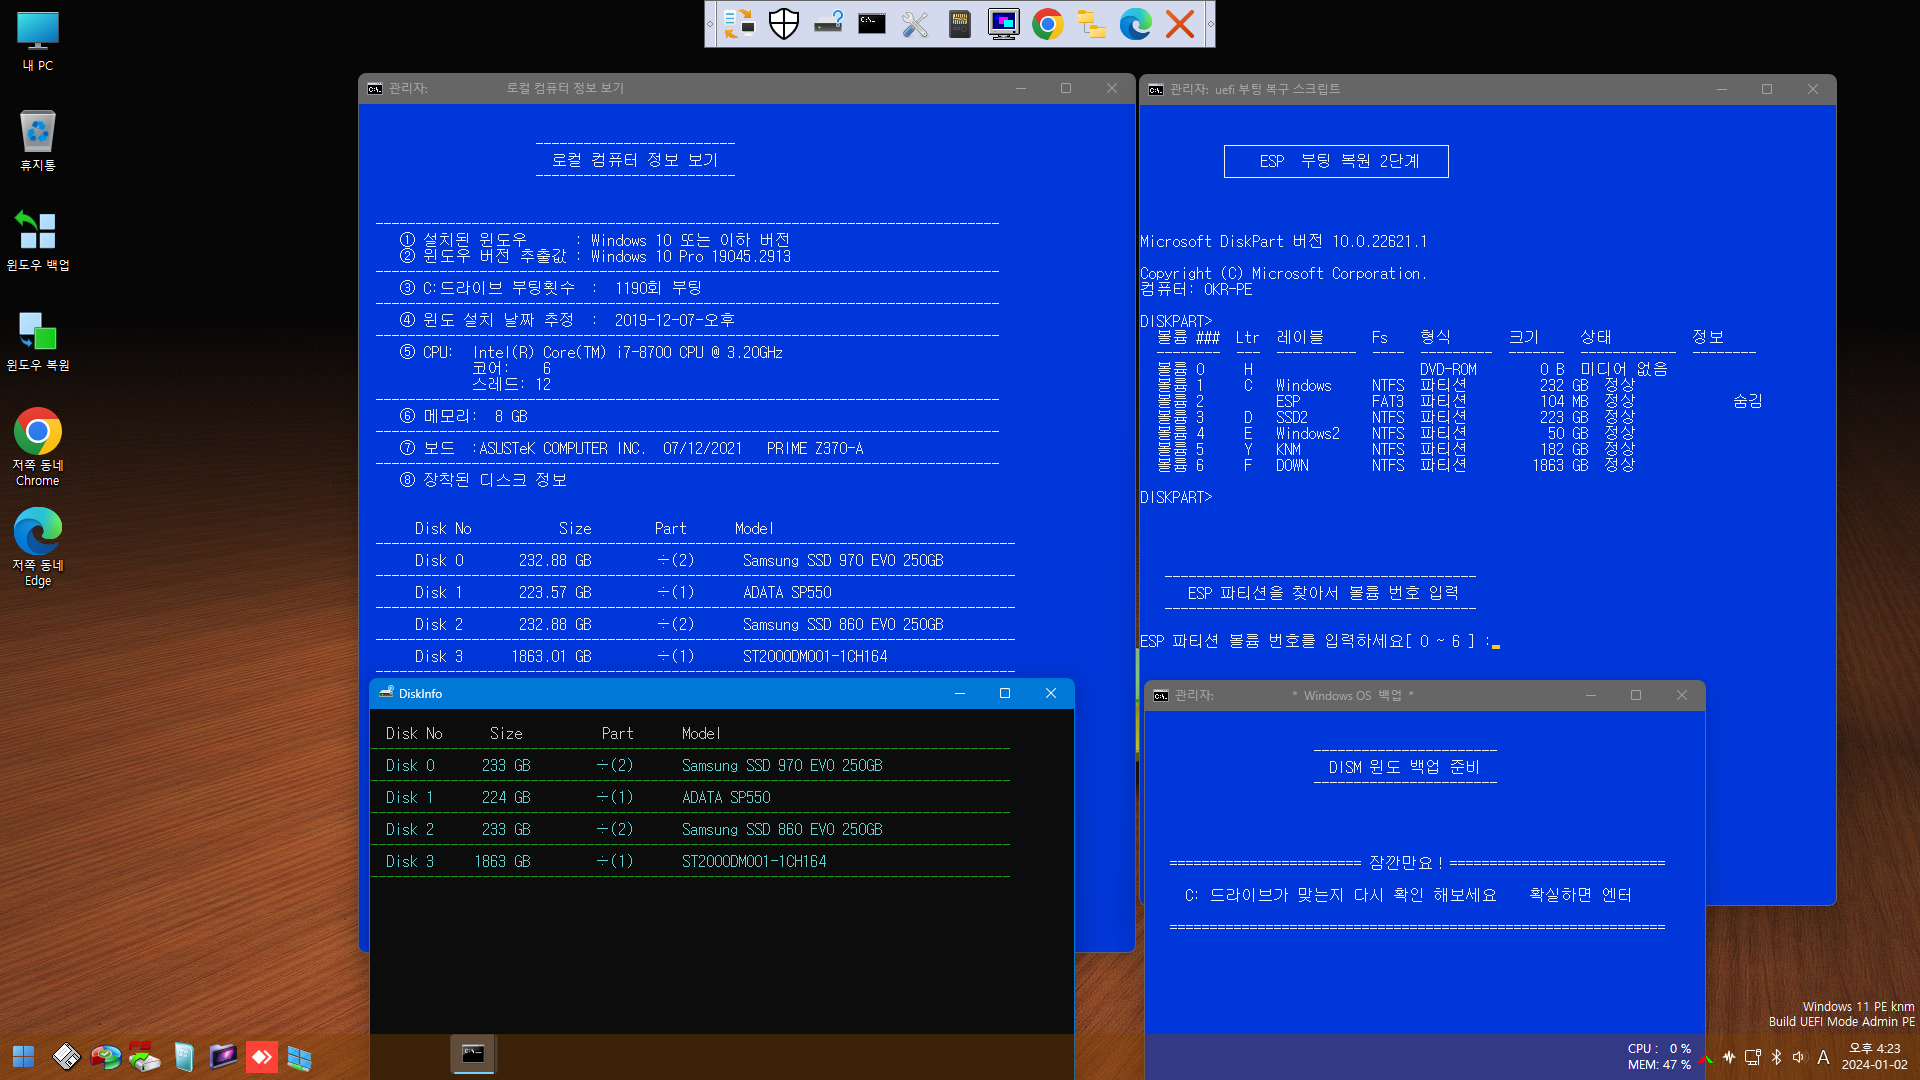Open the volume speaker tray icon

pos(1799,1057)
